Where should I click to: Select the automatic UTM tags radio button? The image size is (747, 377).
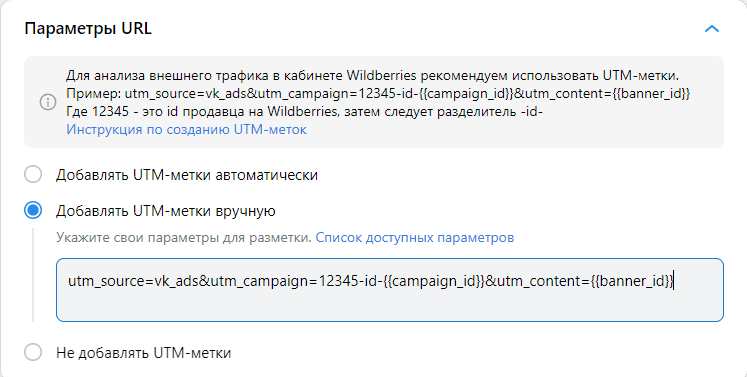[33, 174]
